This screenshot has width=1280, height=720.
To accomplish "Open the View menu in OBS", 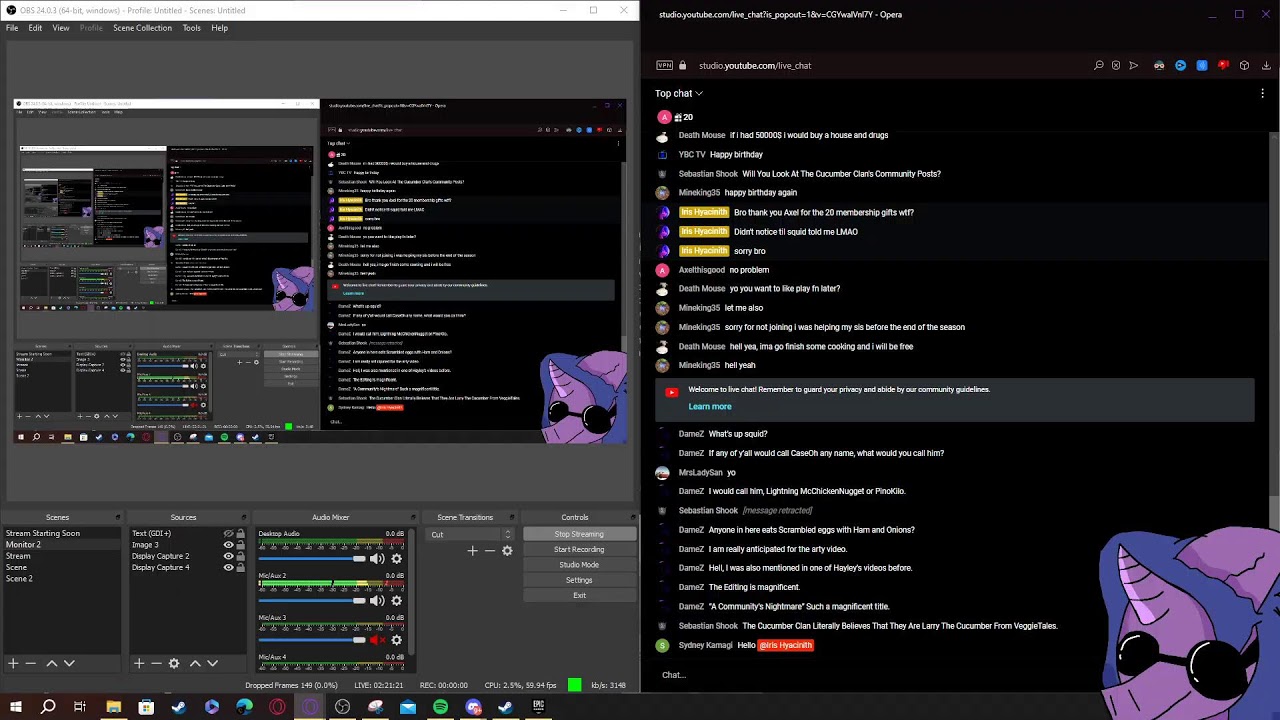I will 61,28.
